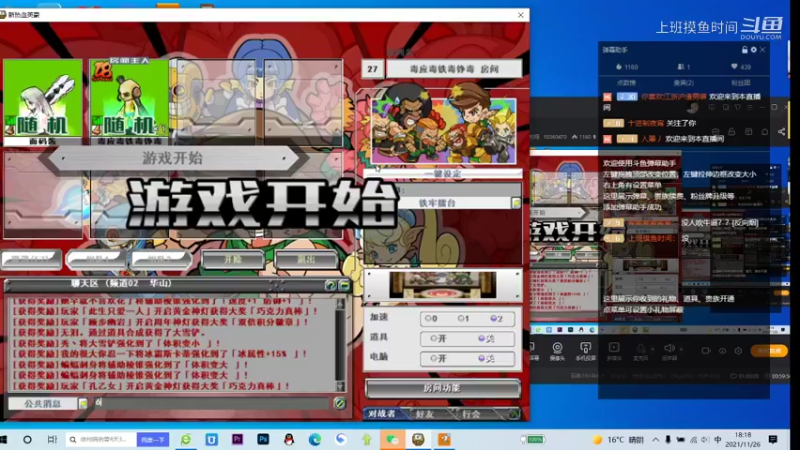The width and height of the screenshot is (800, 450).
Task: Open WeChat in the taskbar
Action: [x=392, y=439]
